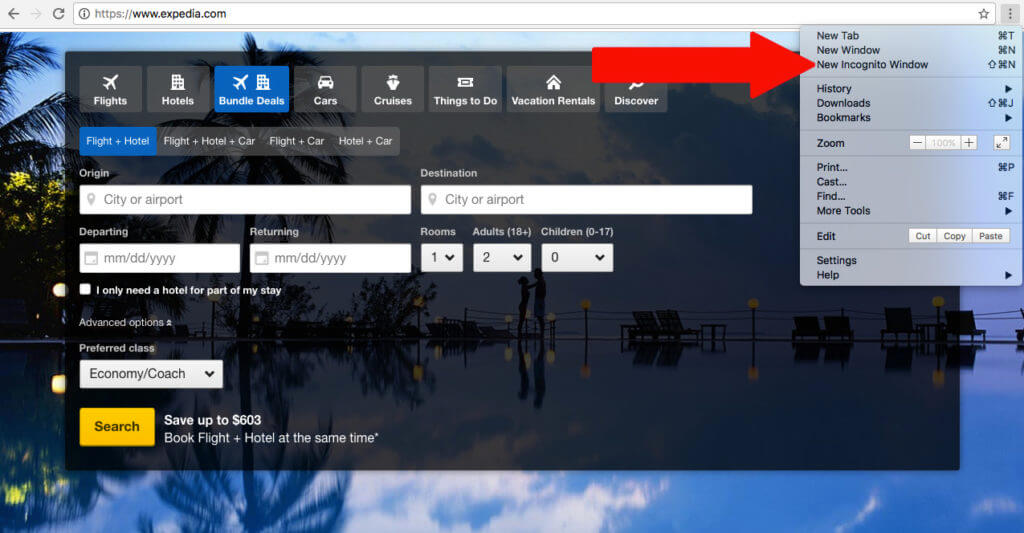Select the Vacation Rentals tab
Image resolution: width=1024 pixels, height=533 pixels.
tap(553, 89)
